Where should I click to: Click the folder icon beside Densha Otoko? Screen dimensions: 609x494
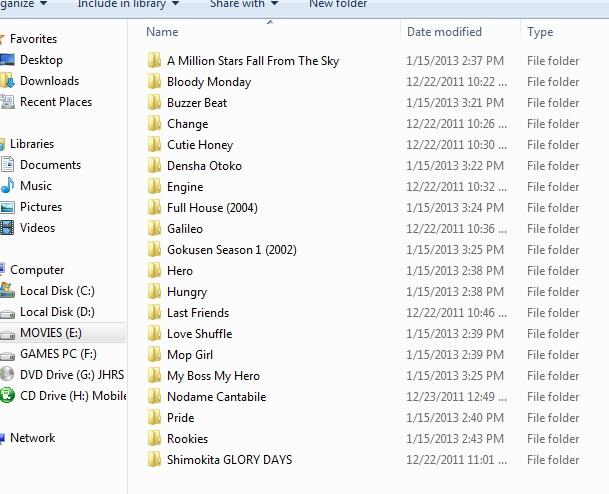(x=155, y=165)
